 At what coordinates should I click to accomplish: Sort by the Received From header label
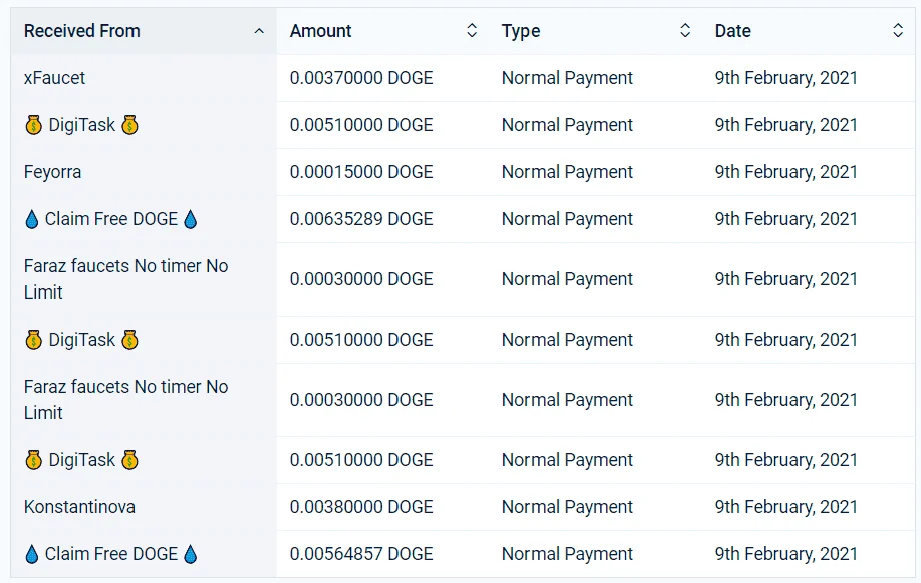coord(82,31)
